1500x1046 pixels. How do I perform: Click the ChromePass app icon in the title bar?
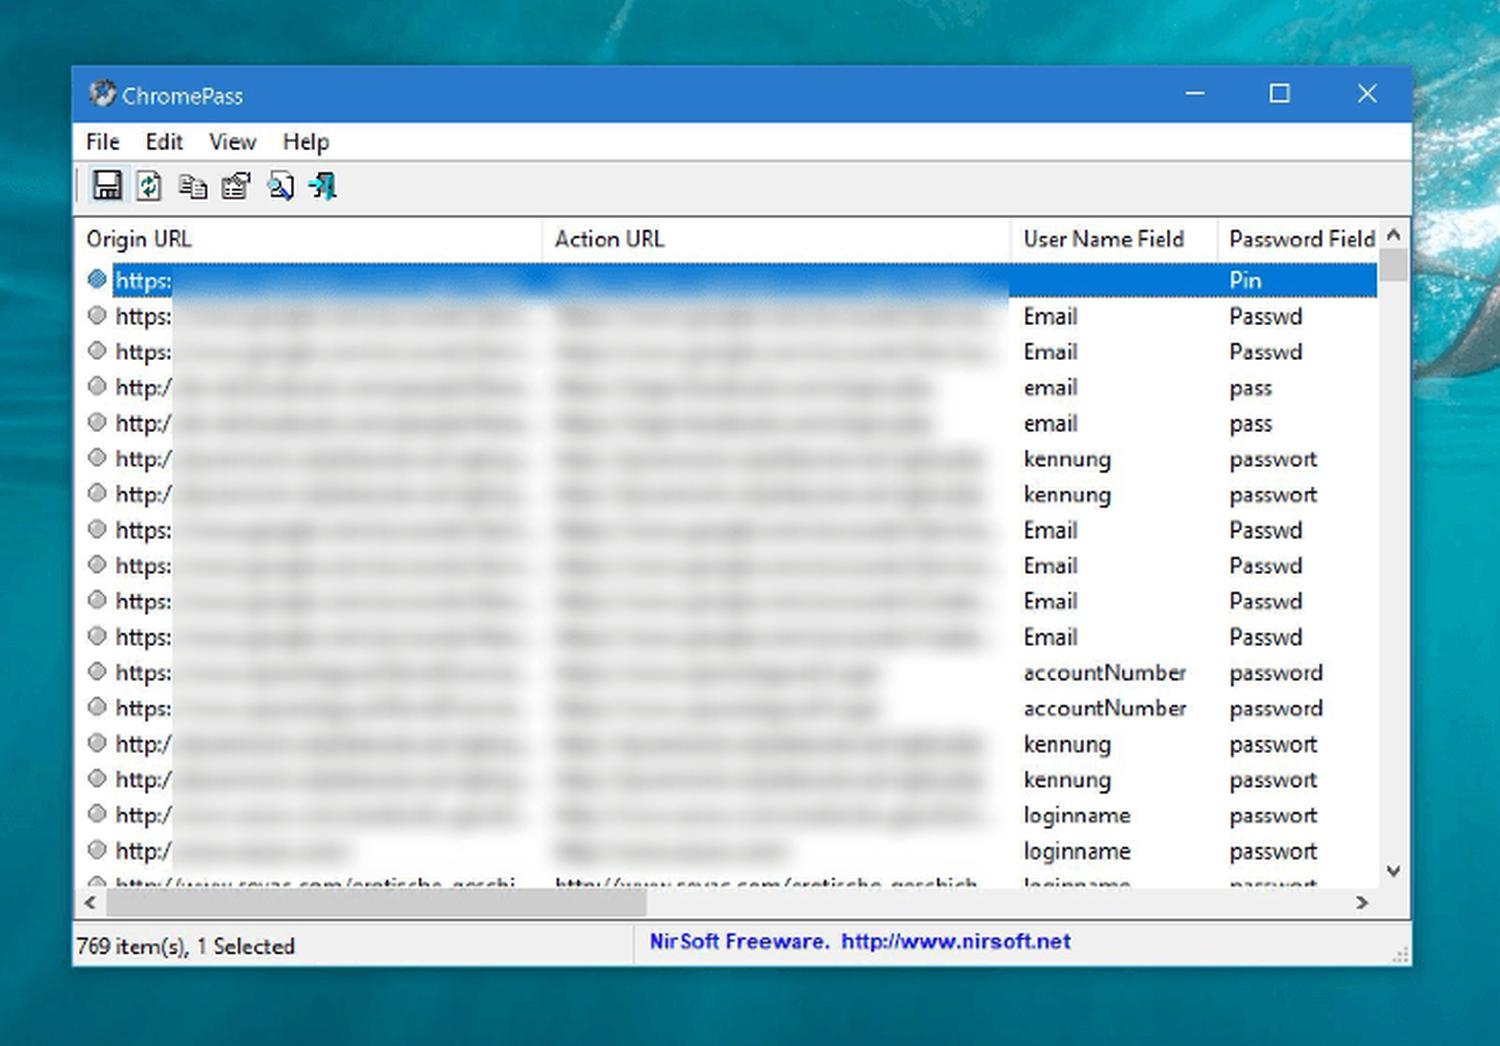coord(102,94)
